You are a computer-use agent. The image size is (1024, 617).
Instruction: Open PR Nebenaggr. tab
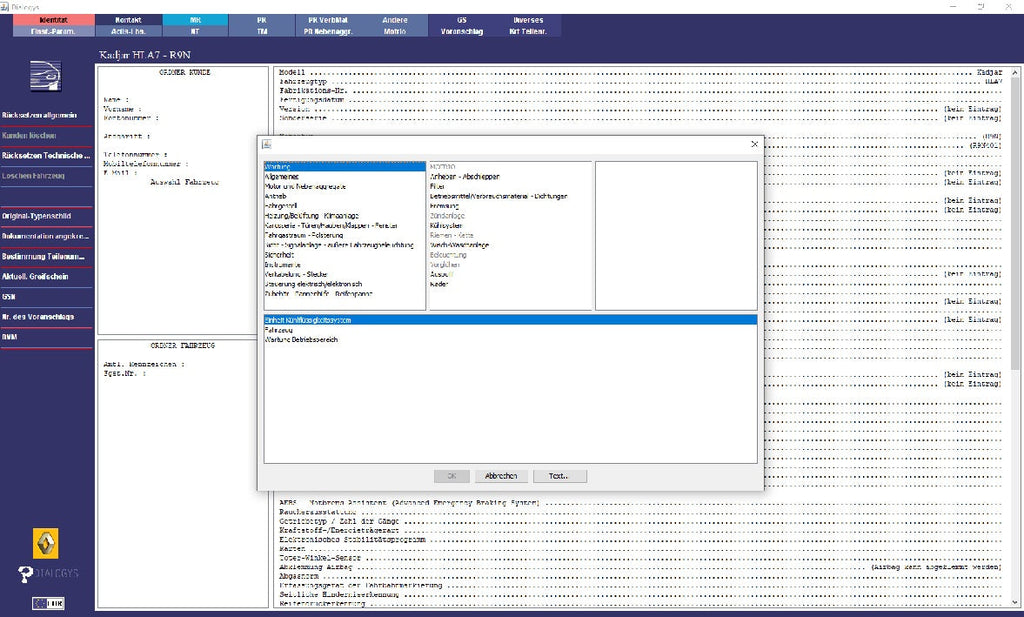click(x=328, y=31)
